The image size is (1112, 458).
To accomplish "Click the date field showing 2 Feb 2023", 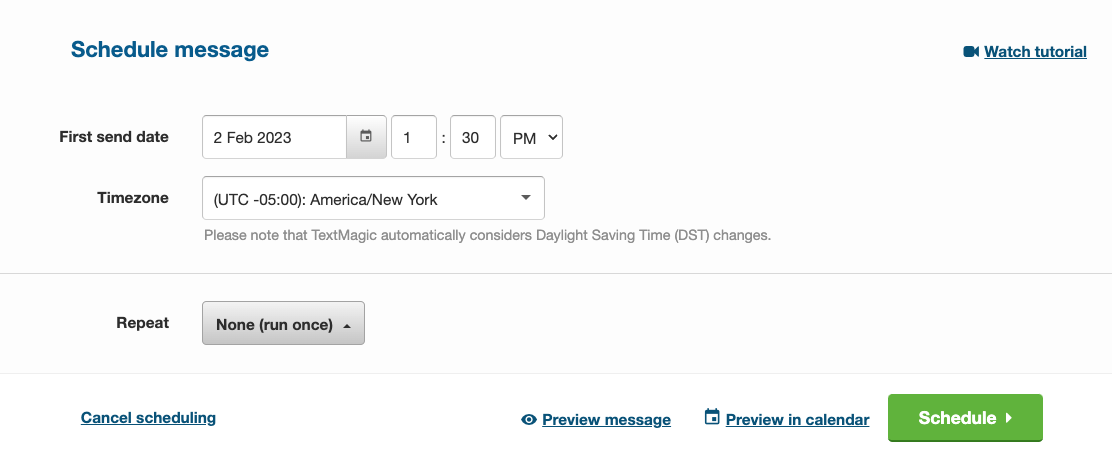I will pos(274,138).
